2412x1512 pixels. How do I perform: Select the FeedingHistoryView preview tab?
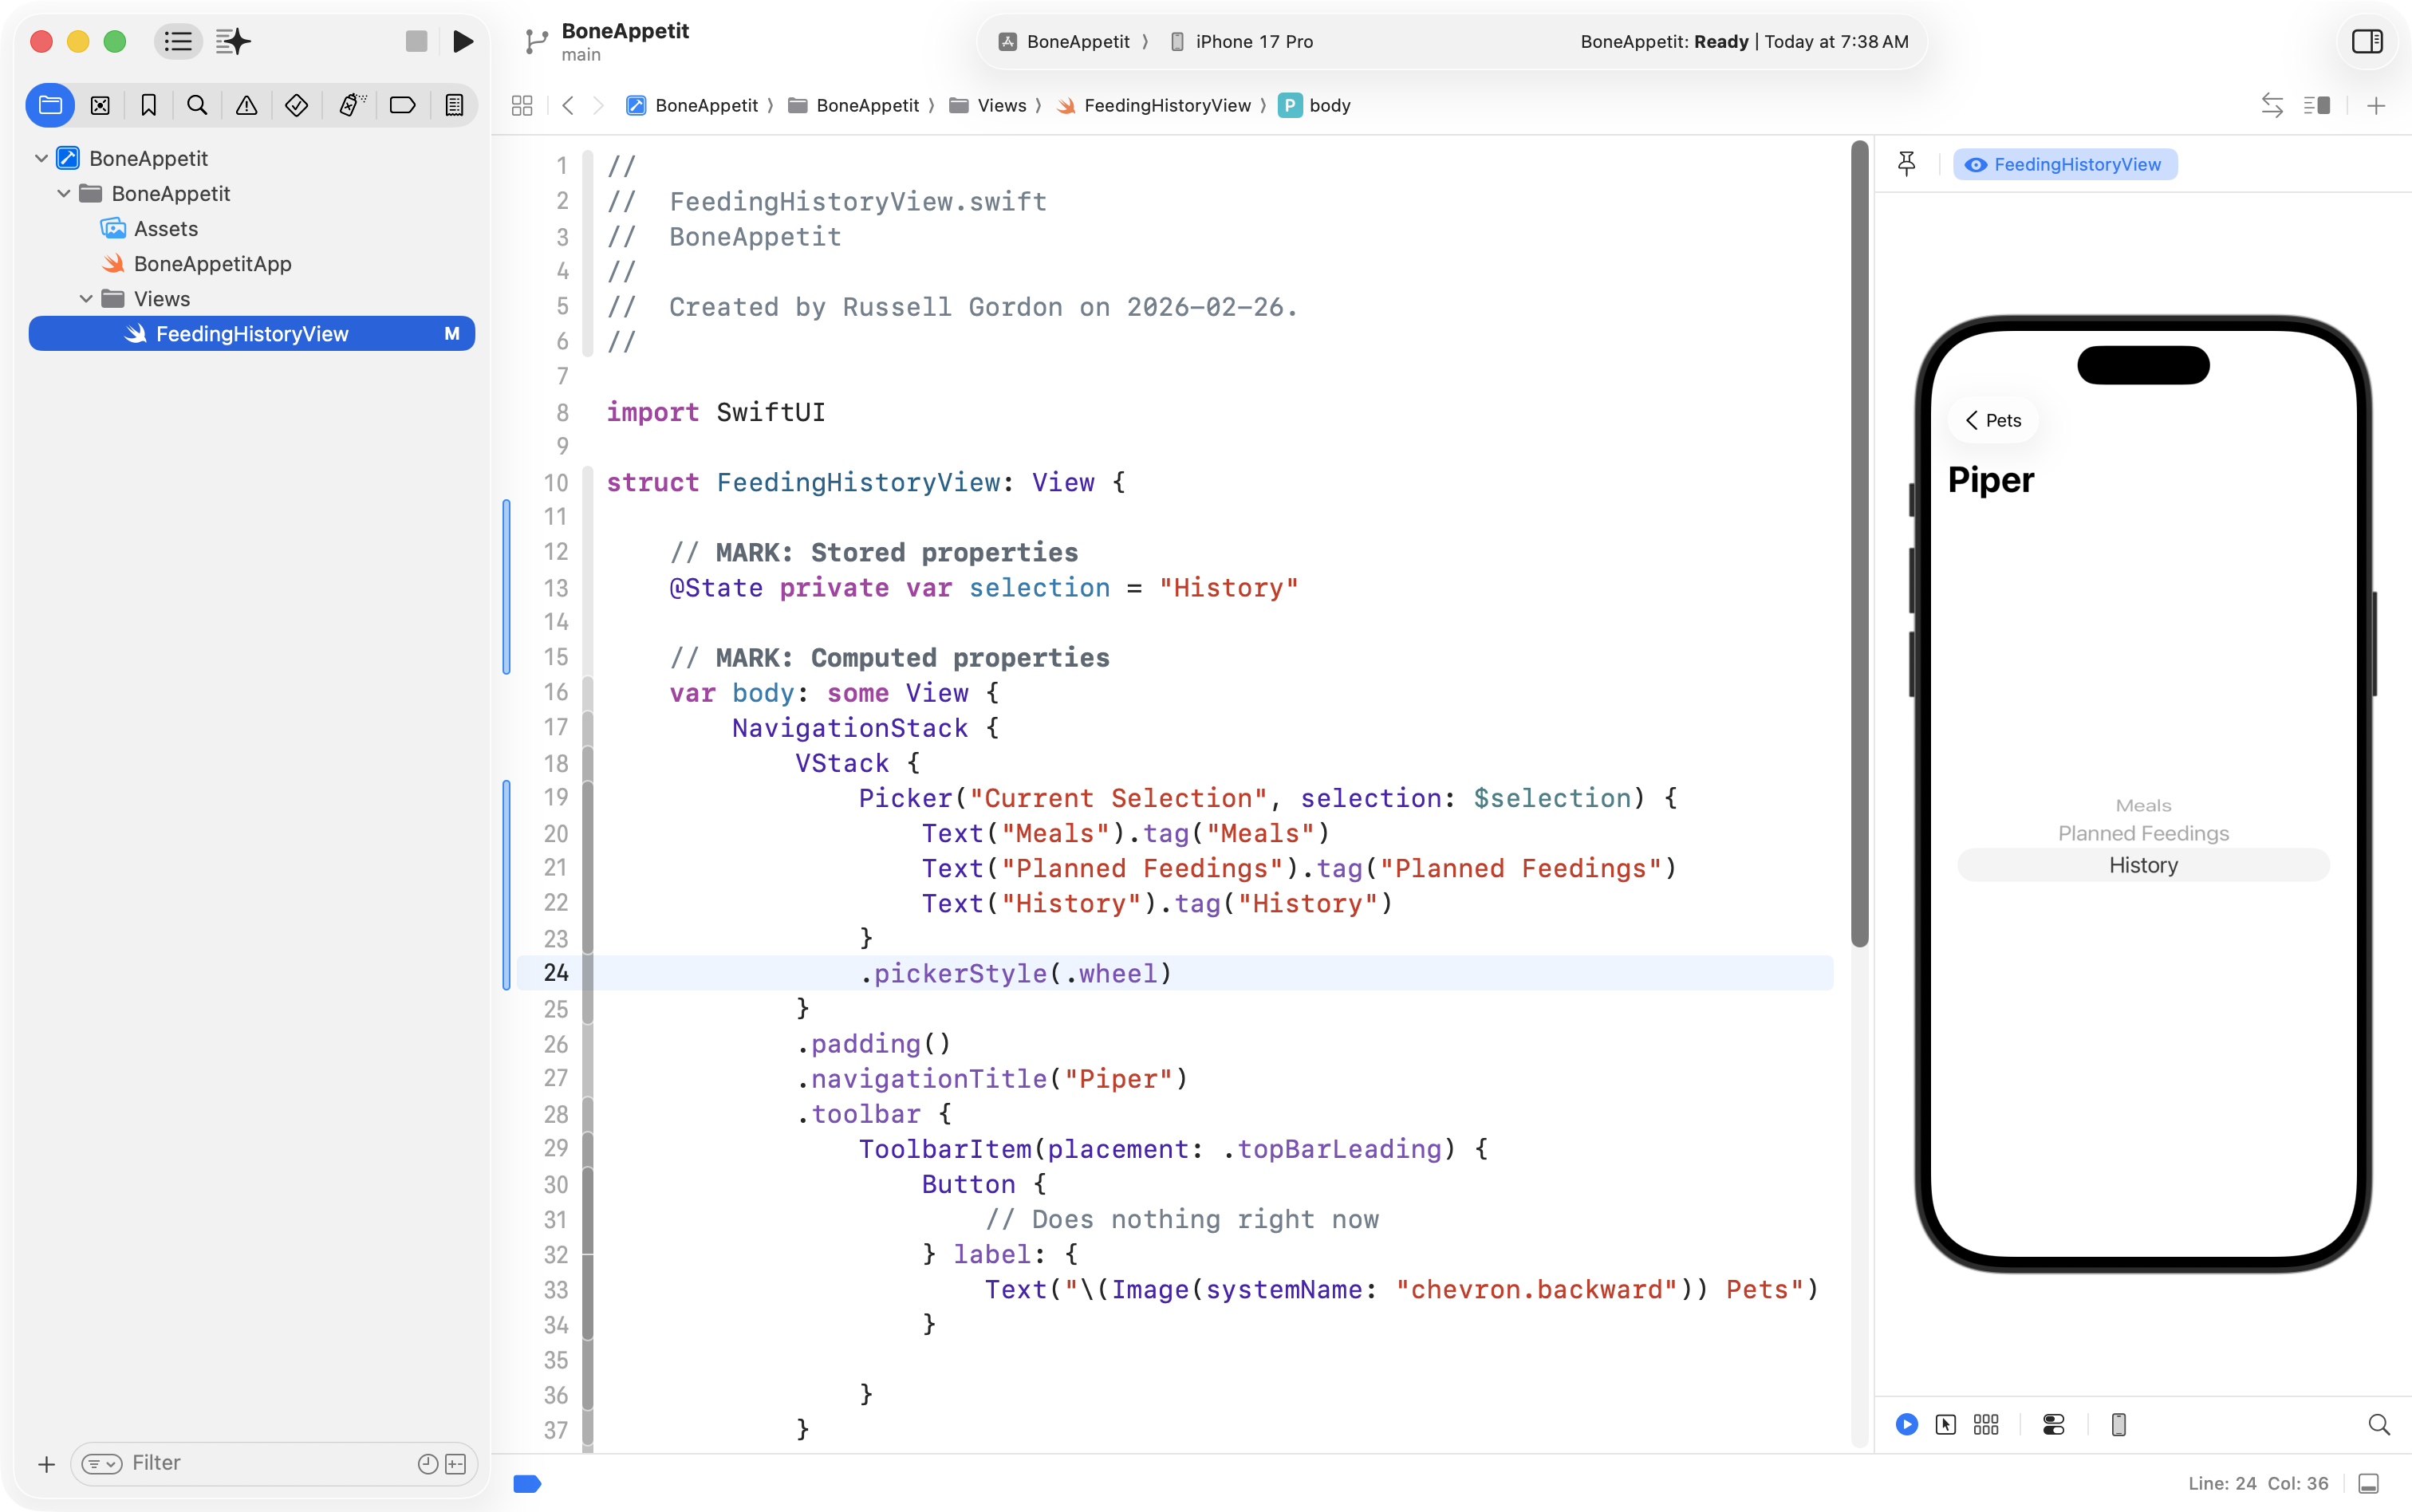[x=2064, y=164]
